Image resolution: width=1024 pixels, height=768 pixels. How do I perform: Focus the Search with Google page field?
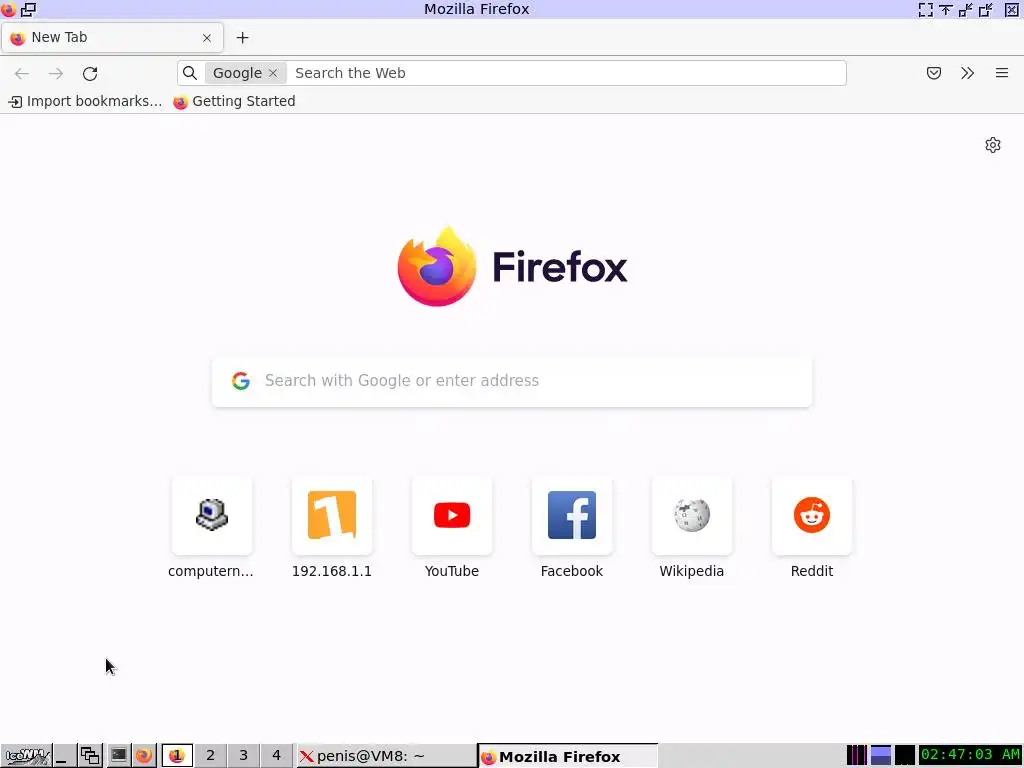pos(512,381)
